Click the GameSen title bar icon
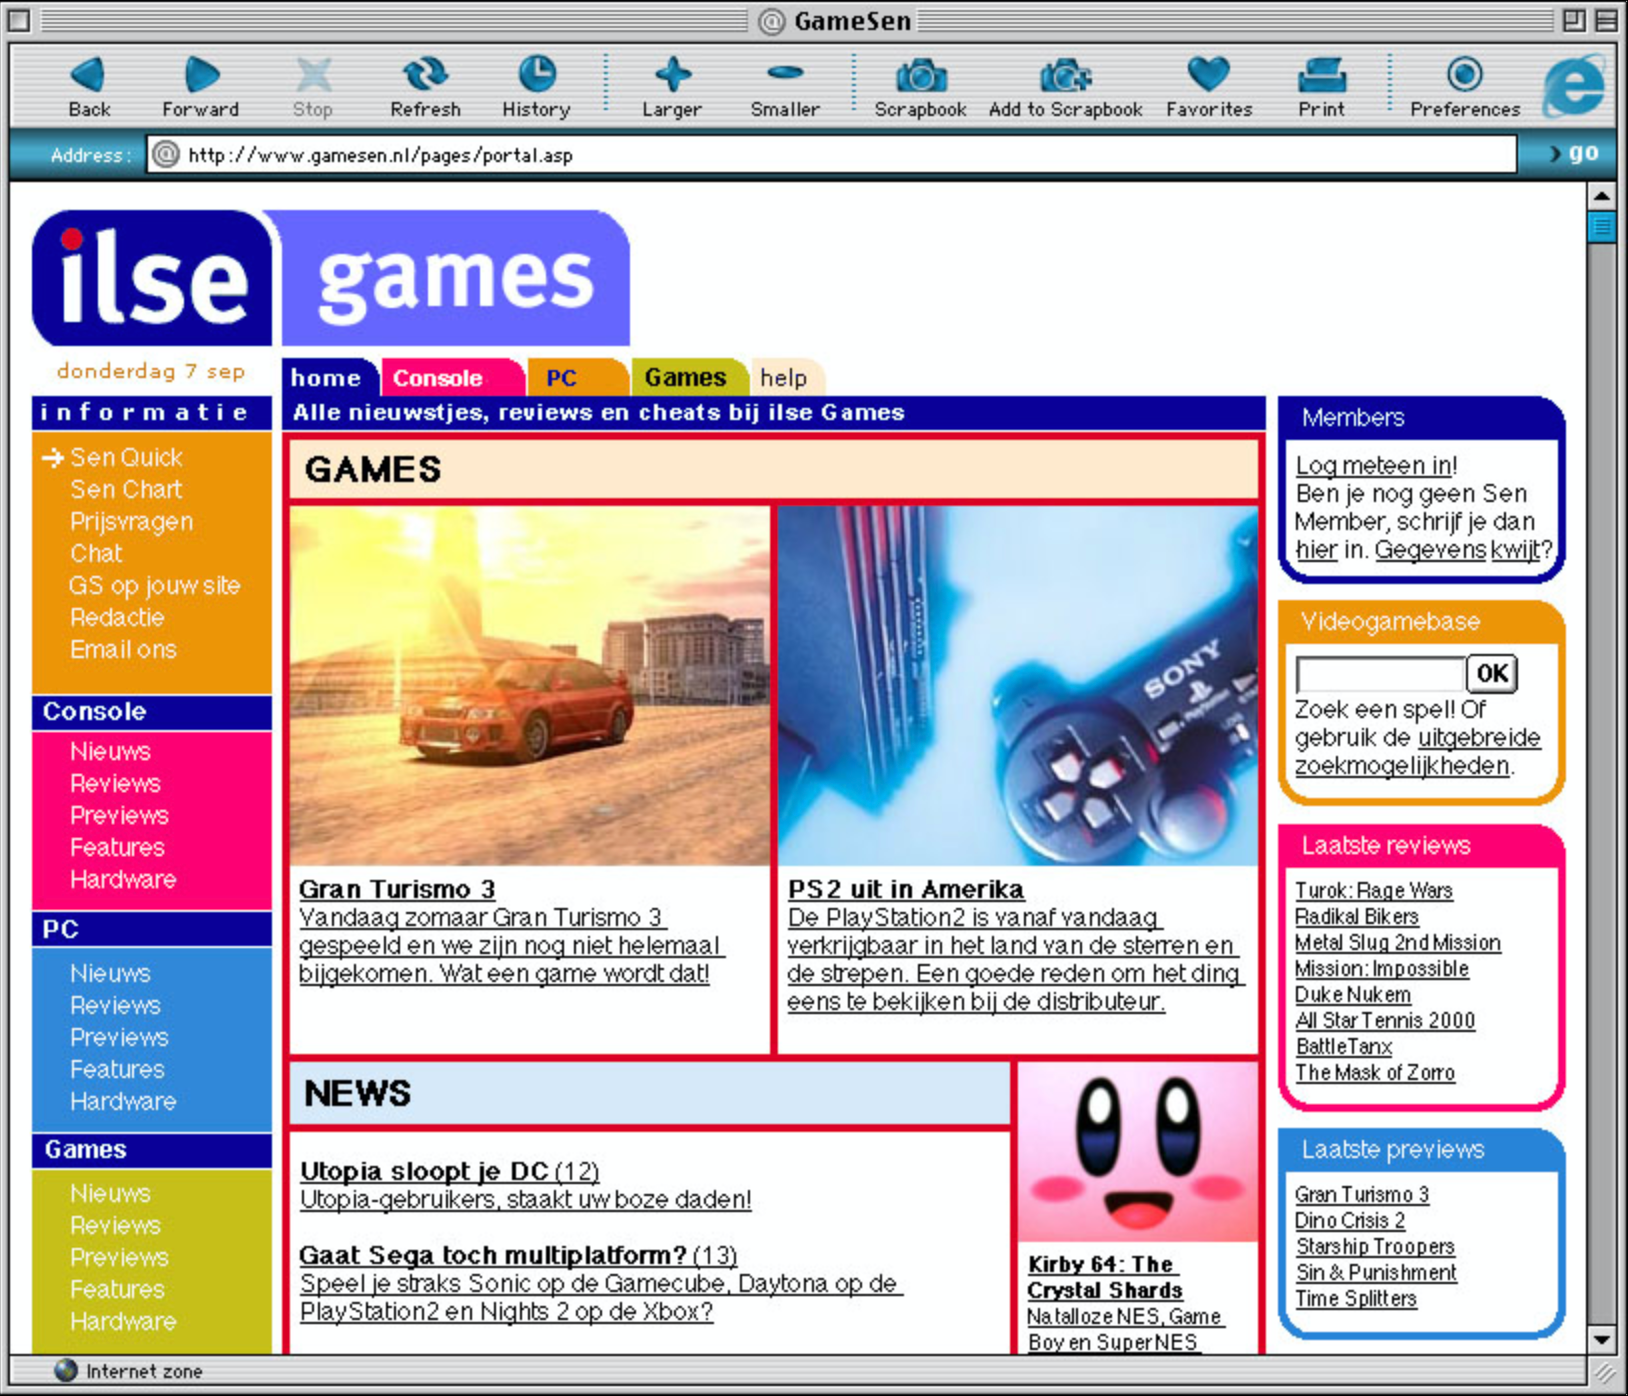The image size is (1628, 1396). pos(771,21)
